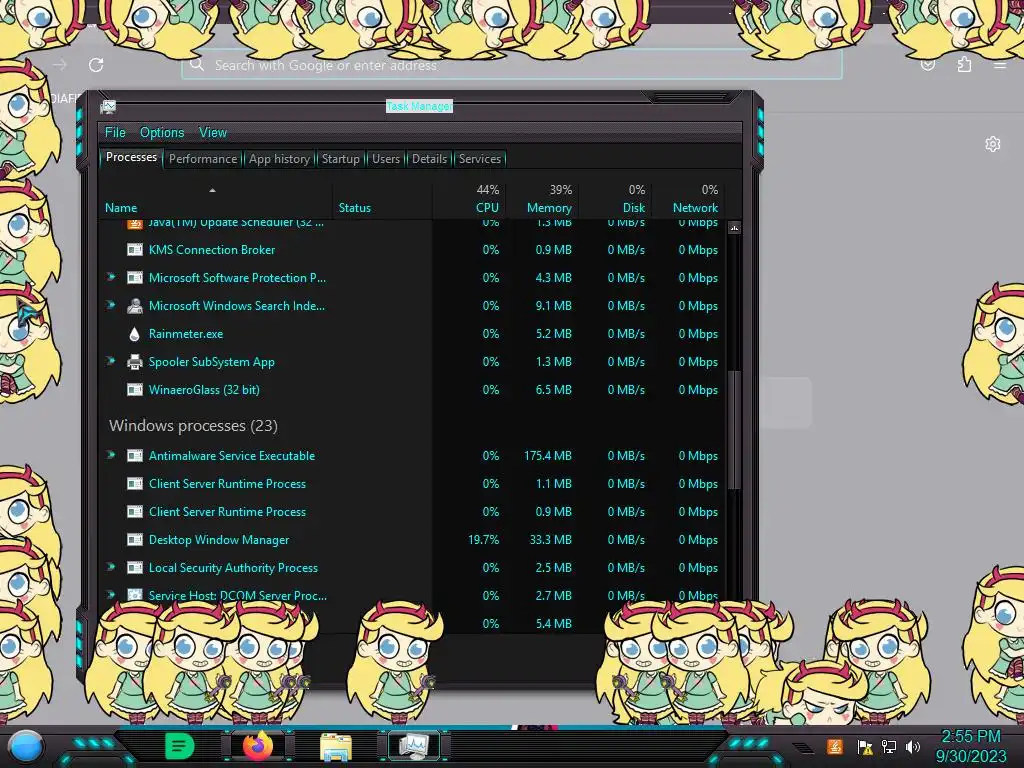Switch to the Performance tab
1024x768 pixels.
click(x=203, y=159)
